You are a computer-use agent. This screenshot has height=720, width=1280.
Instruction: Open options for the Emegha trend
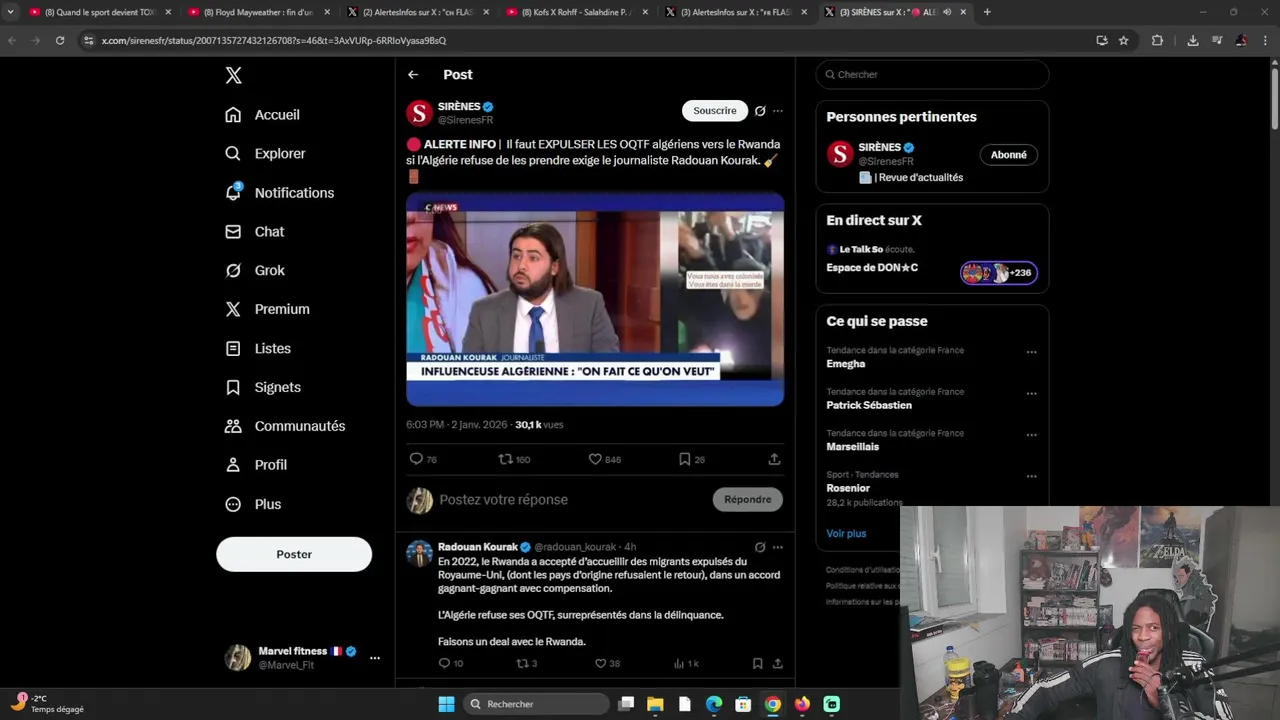coord(1031,352)
